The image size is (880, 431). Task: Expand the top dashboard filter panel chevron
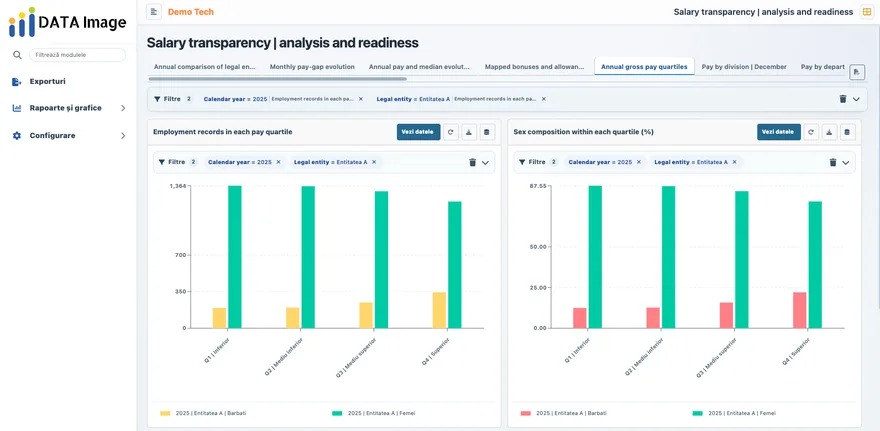pos(856,99)
